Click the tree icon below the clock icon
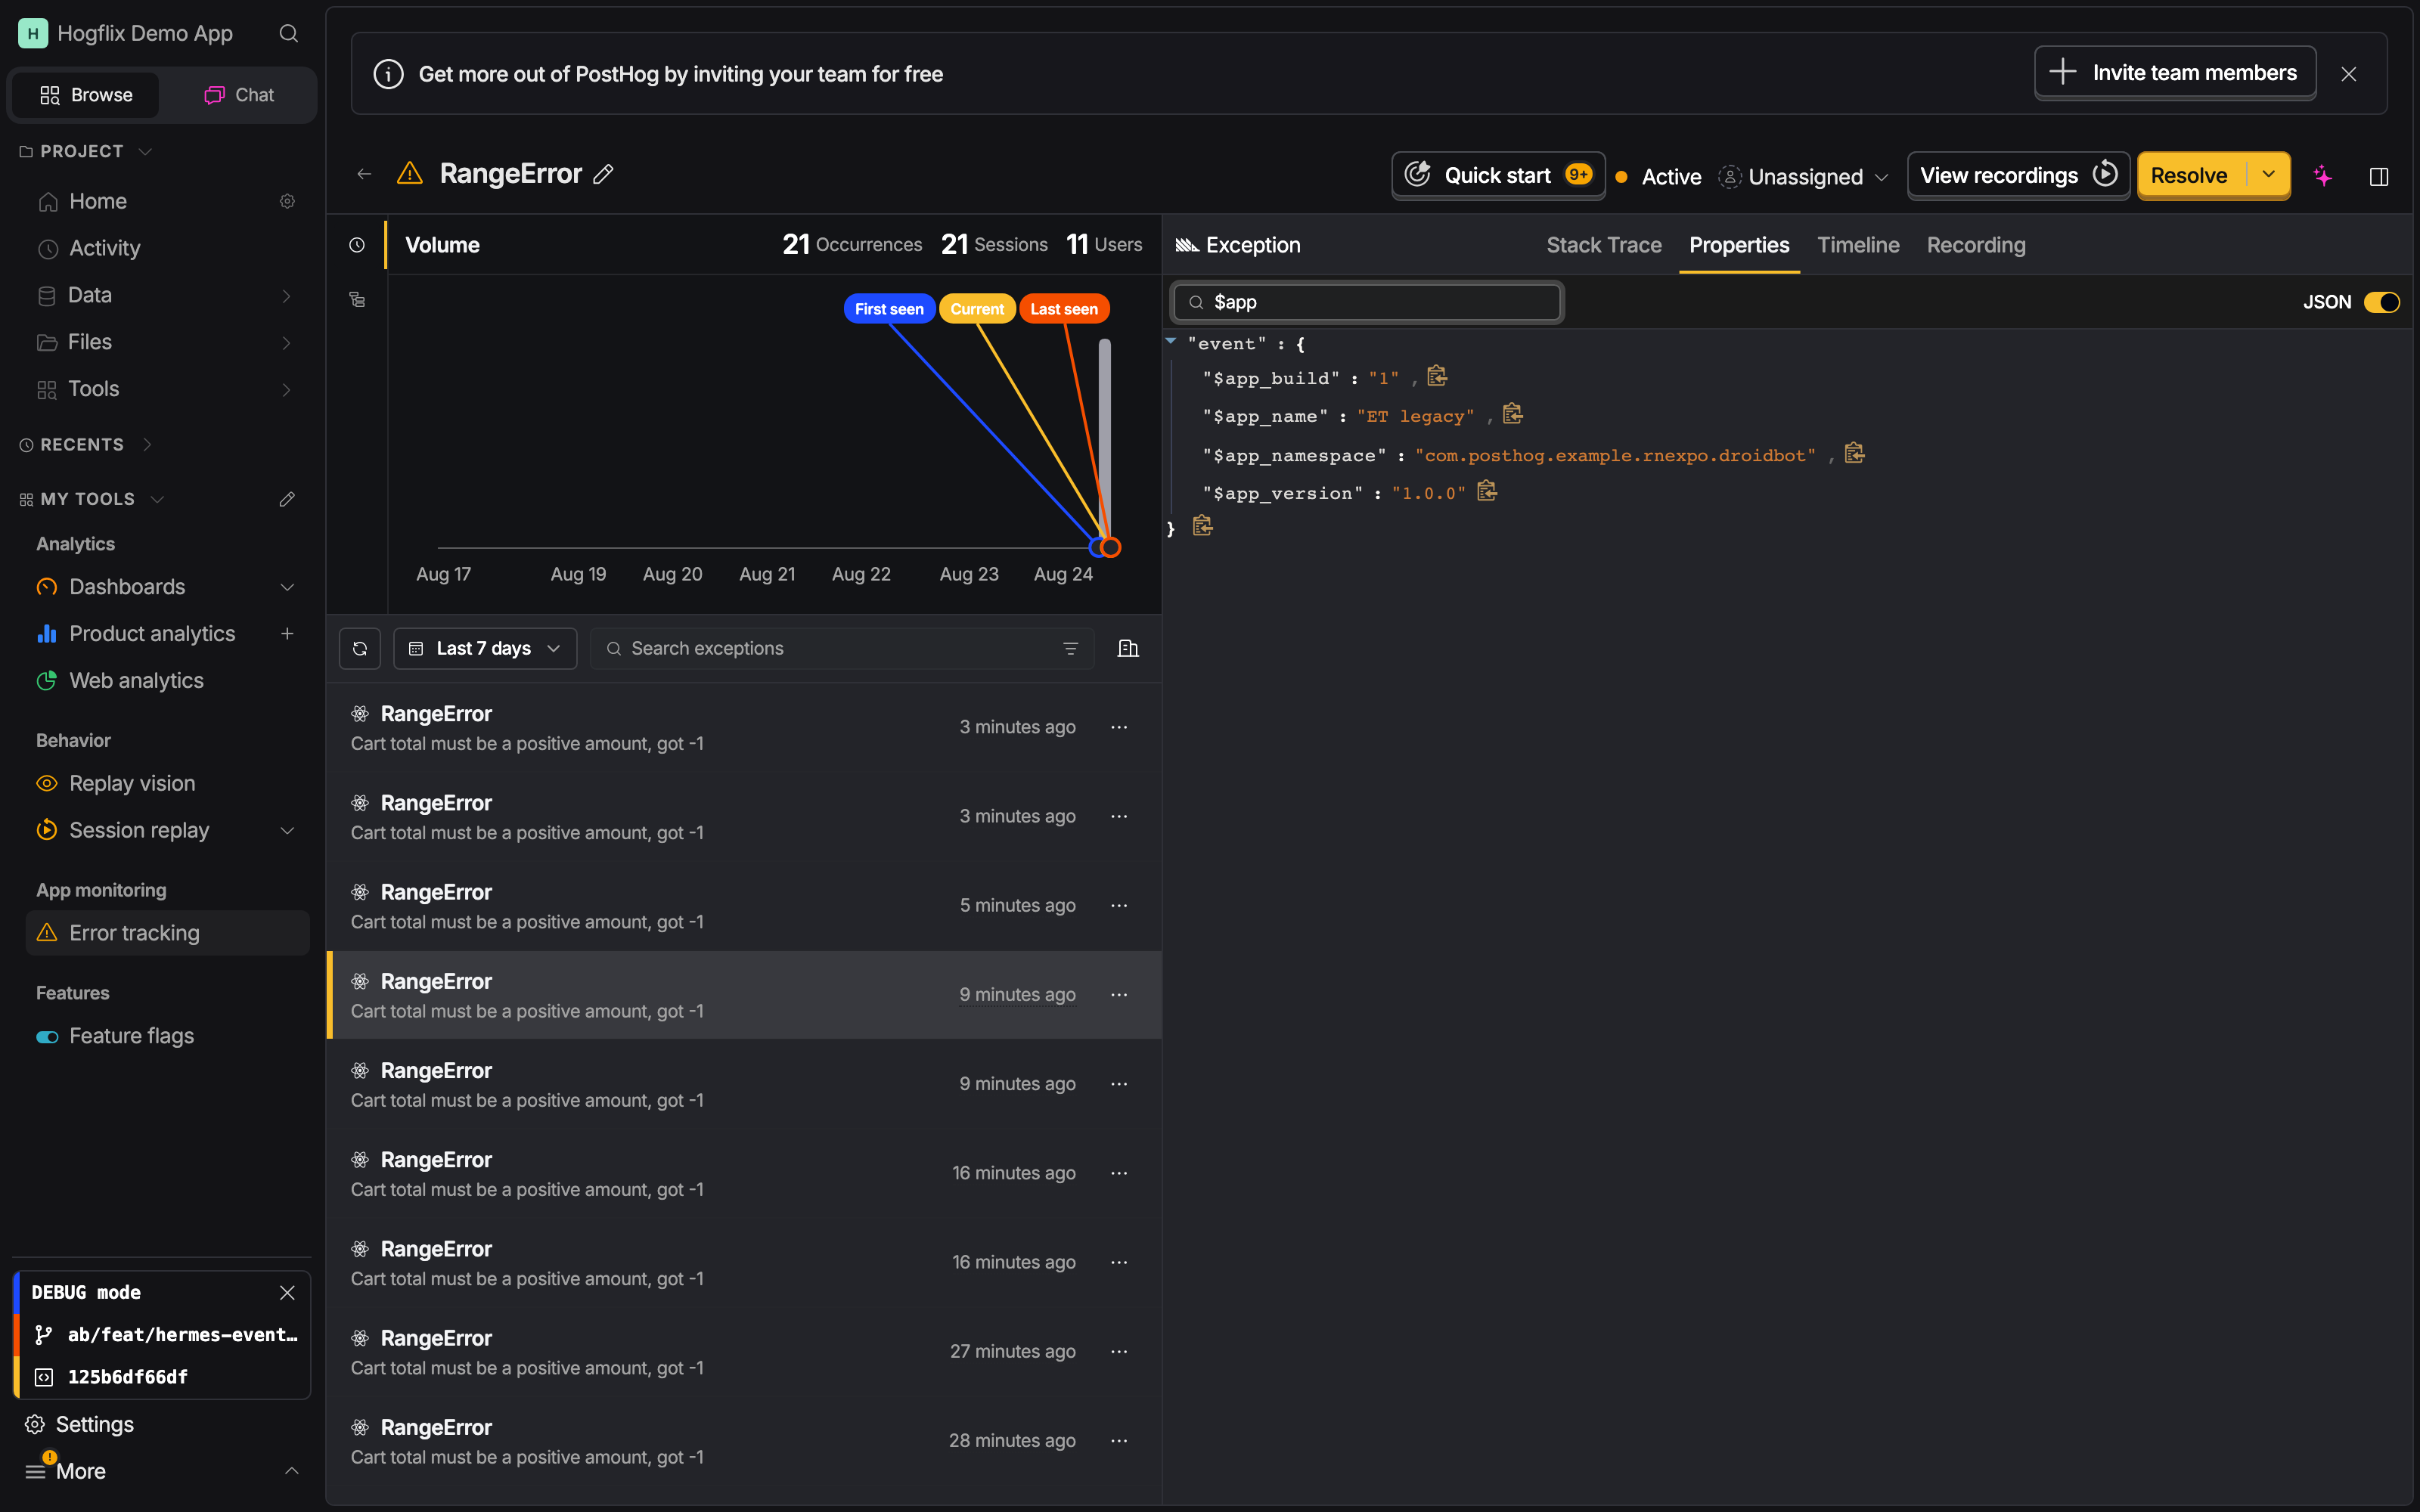Image resolution: width=2420 pixels, height=1512 pixels. pos(357,299)
